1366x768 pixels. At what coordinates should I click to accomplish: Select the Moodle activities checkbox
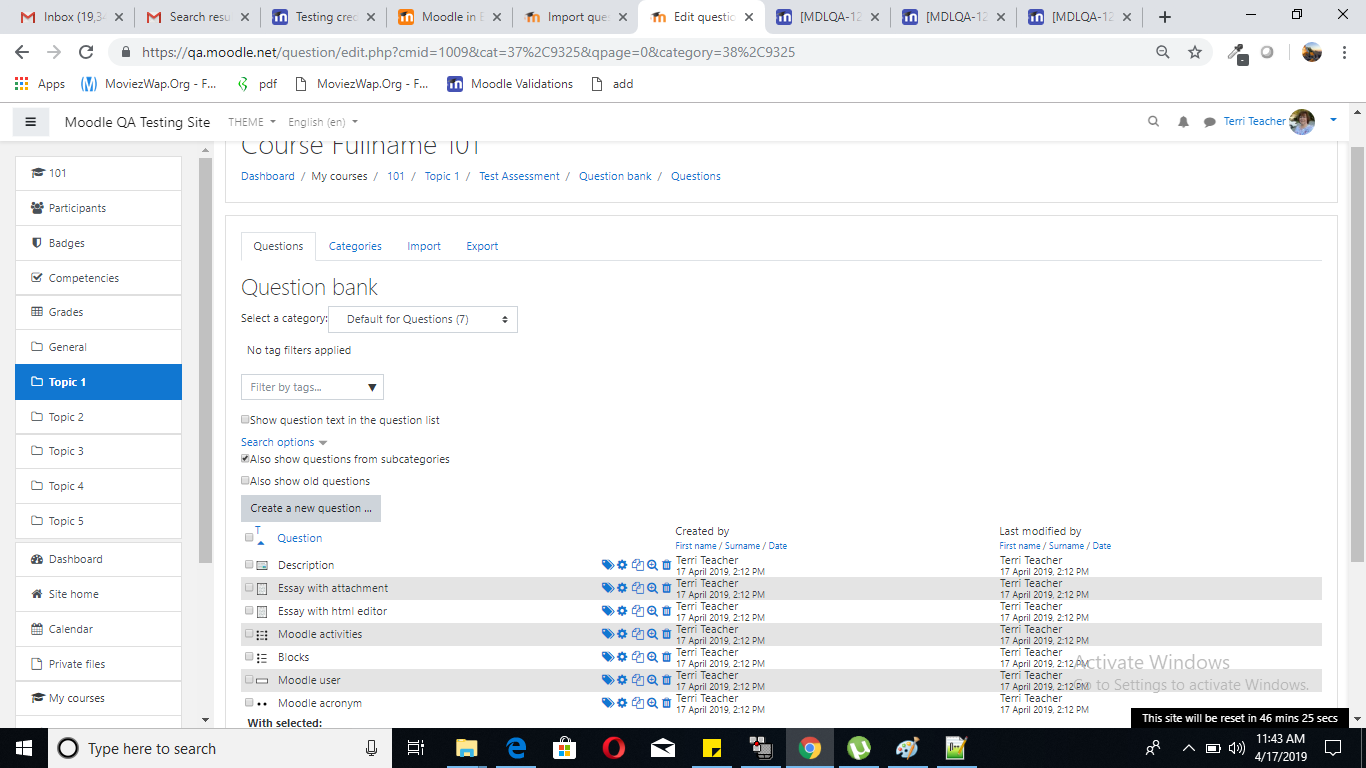pos(249,634)
